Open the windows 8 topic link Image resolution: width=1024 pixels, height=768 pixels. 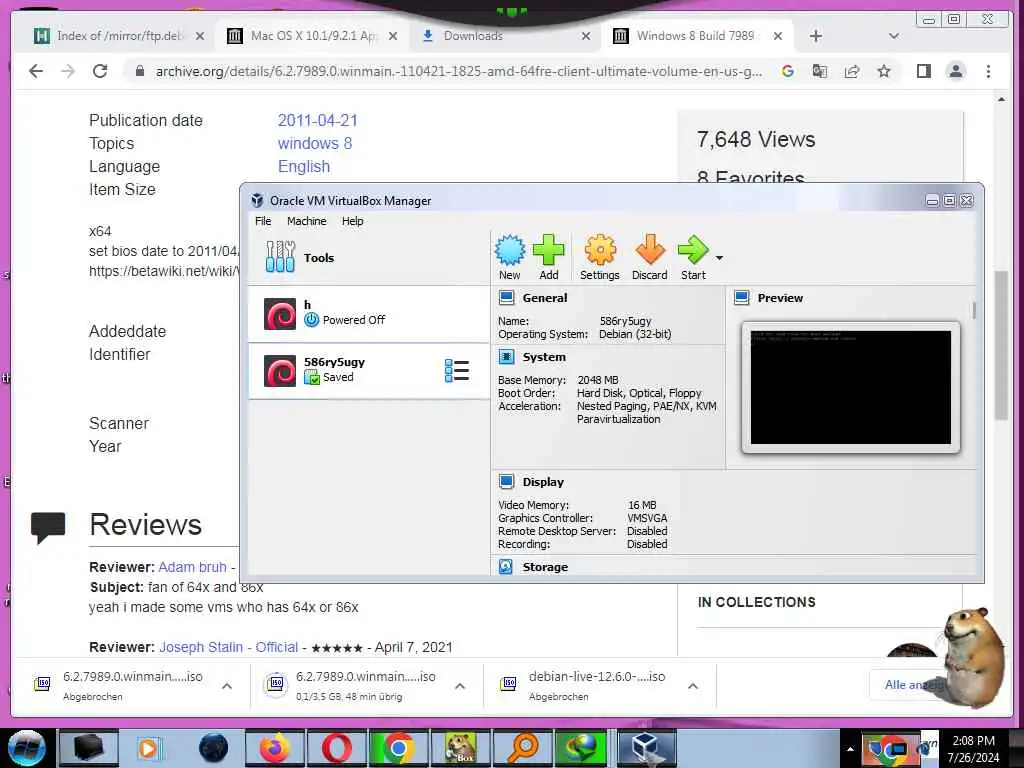tap(315, 143)
